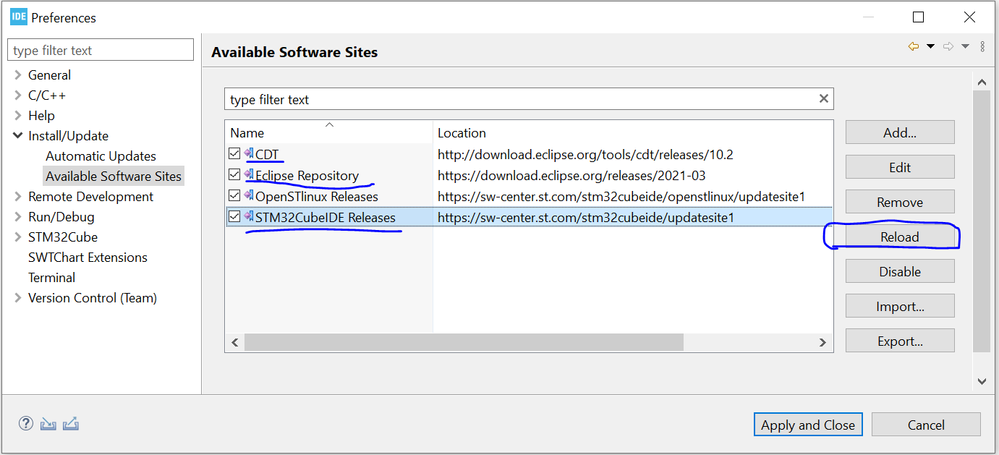This screenshot has width=999, height=455.
Task: Click the horizontal scrollbar thumb in sites table
Action: (463, 342)
